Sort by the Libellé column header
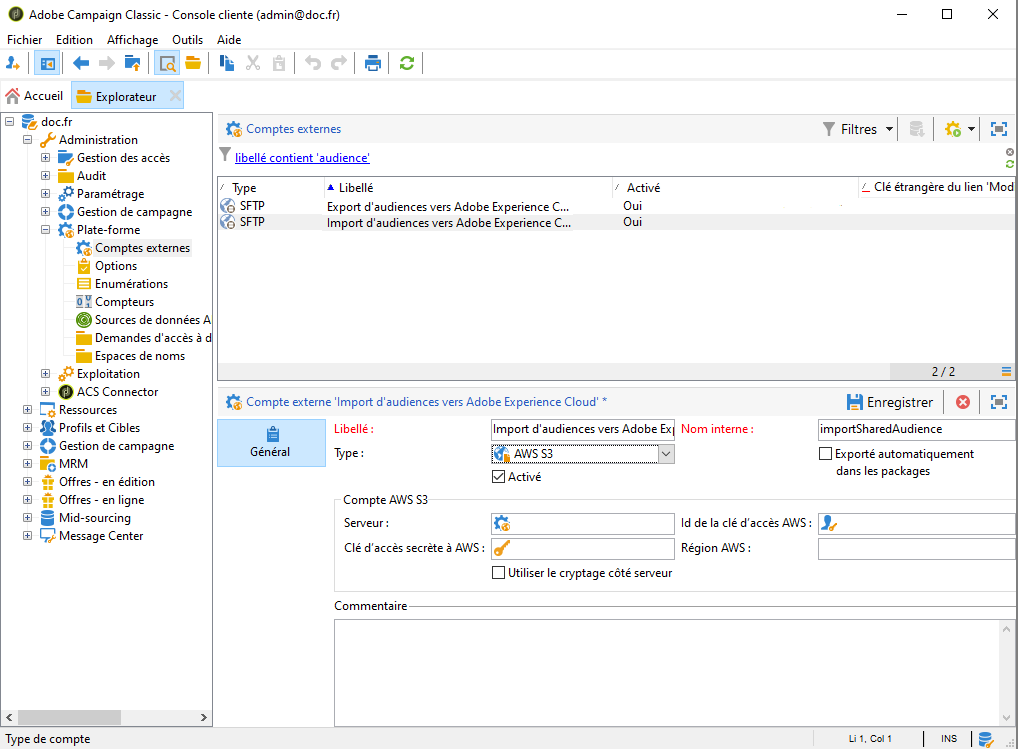This screenshot has height=749, width=1018. (468, 188)
